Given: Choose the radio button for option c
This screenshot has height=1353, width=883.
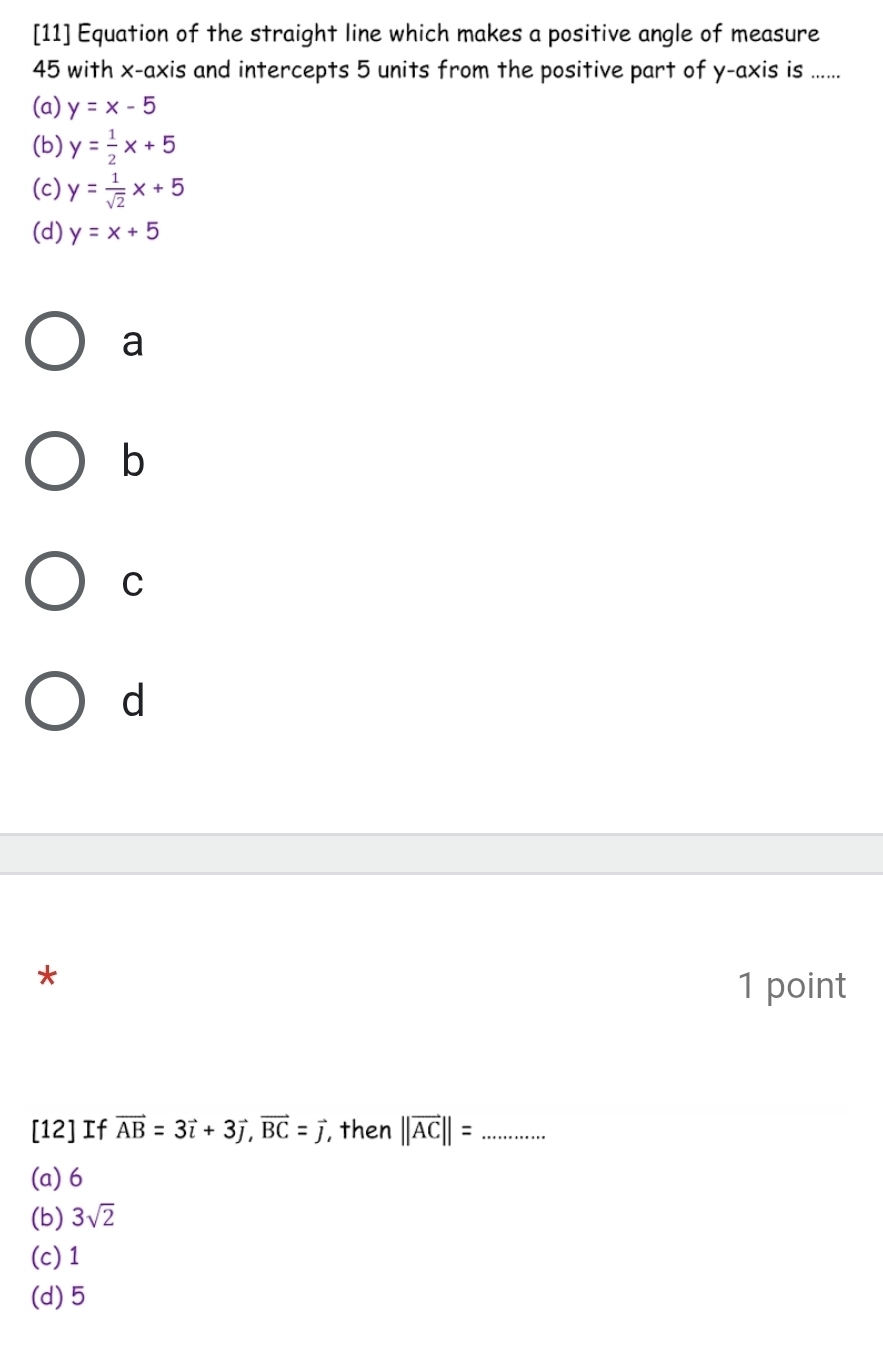Looking at the screenshot, I should (x=55, y=581).
